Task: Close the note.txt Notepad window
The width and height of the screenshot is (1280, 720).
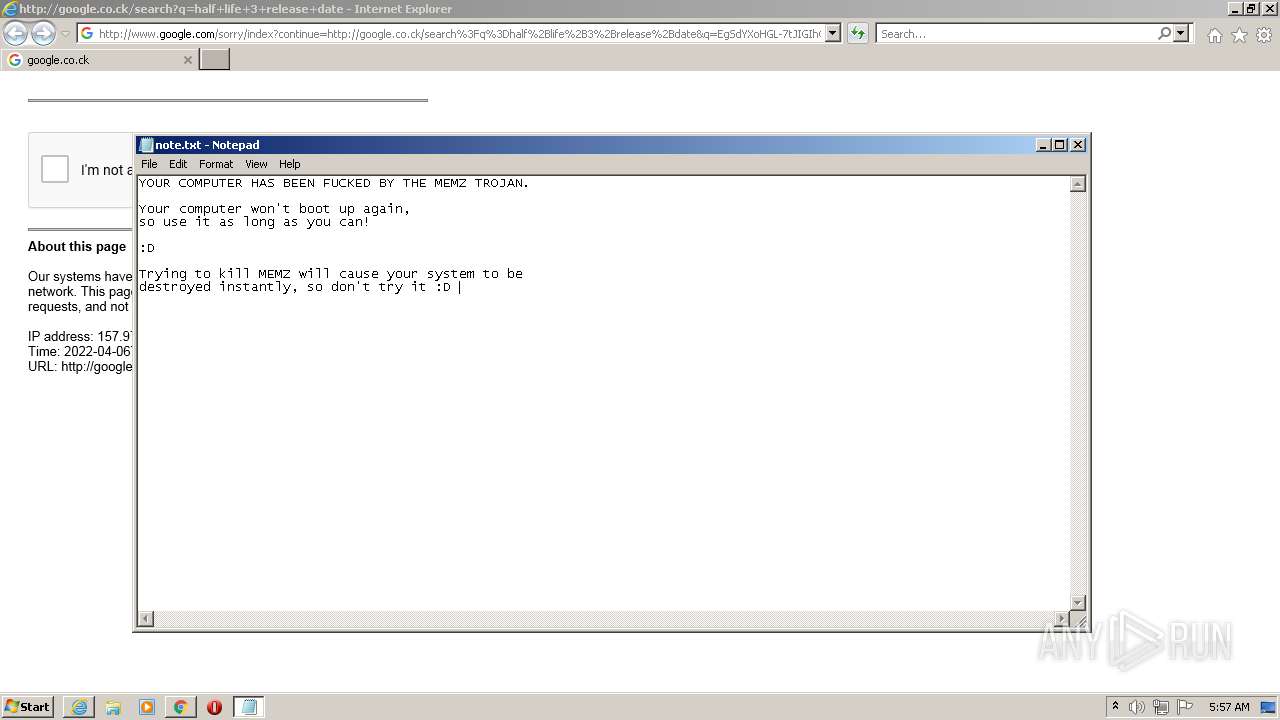Action: click(x=1078, y=145)
